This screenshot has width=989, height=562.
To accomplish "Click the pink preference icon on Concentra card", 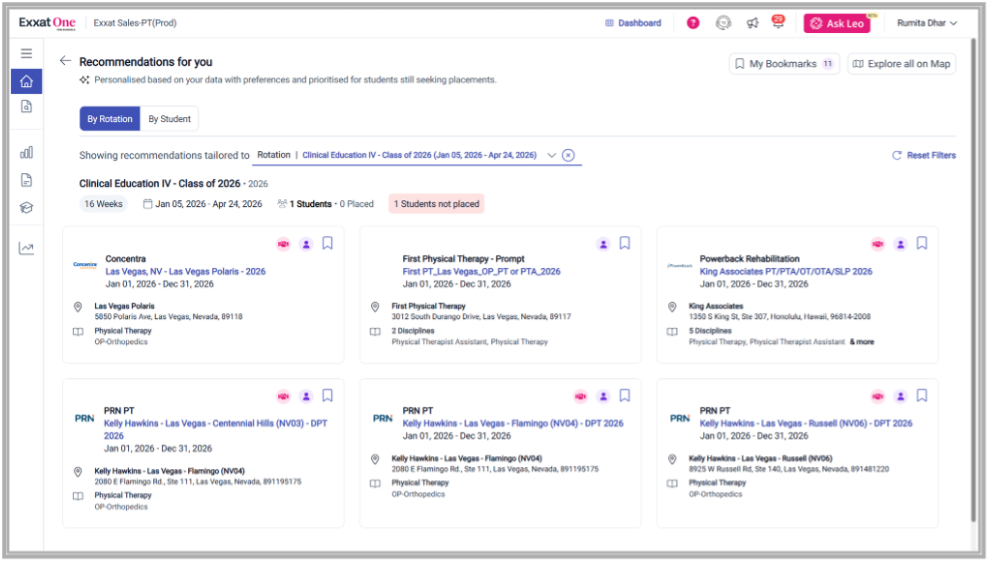I will tap(284, 244).
